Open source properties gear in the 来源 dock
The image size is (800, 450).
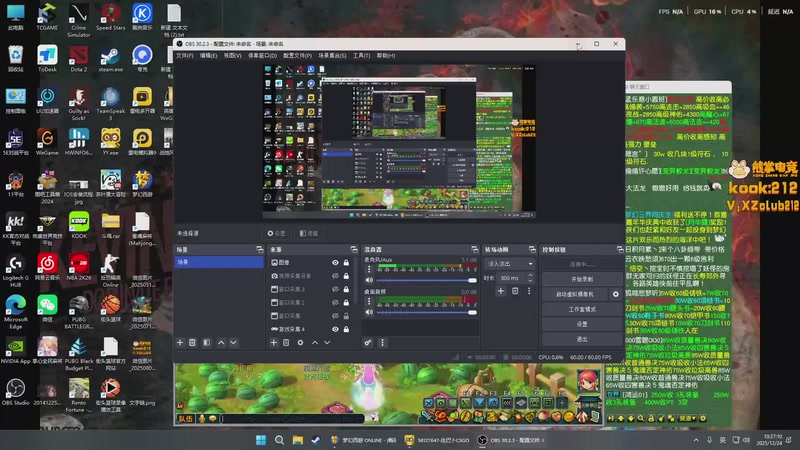301,342
